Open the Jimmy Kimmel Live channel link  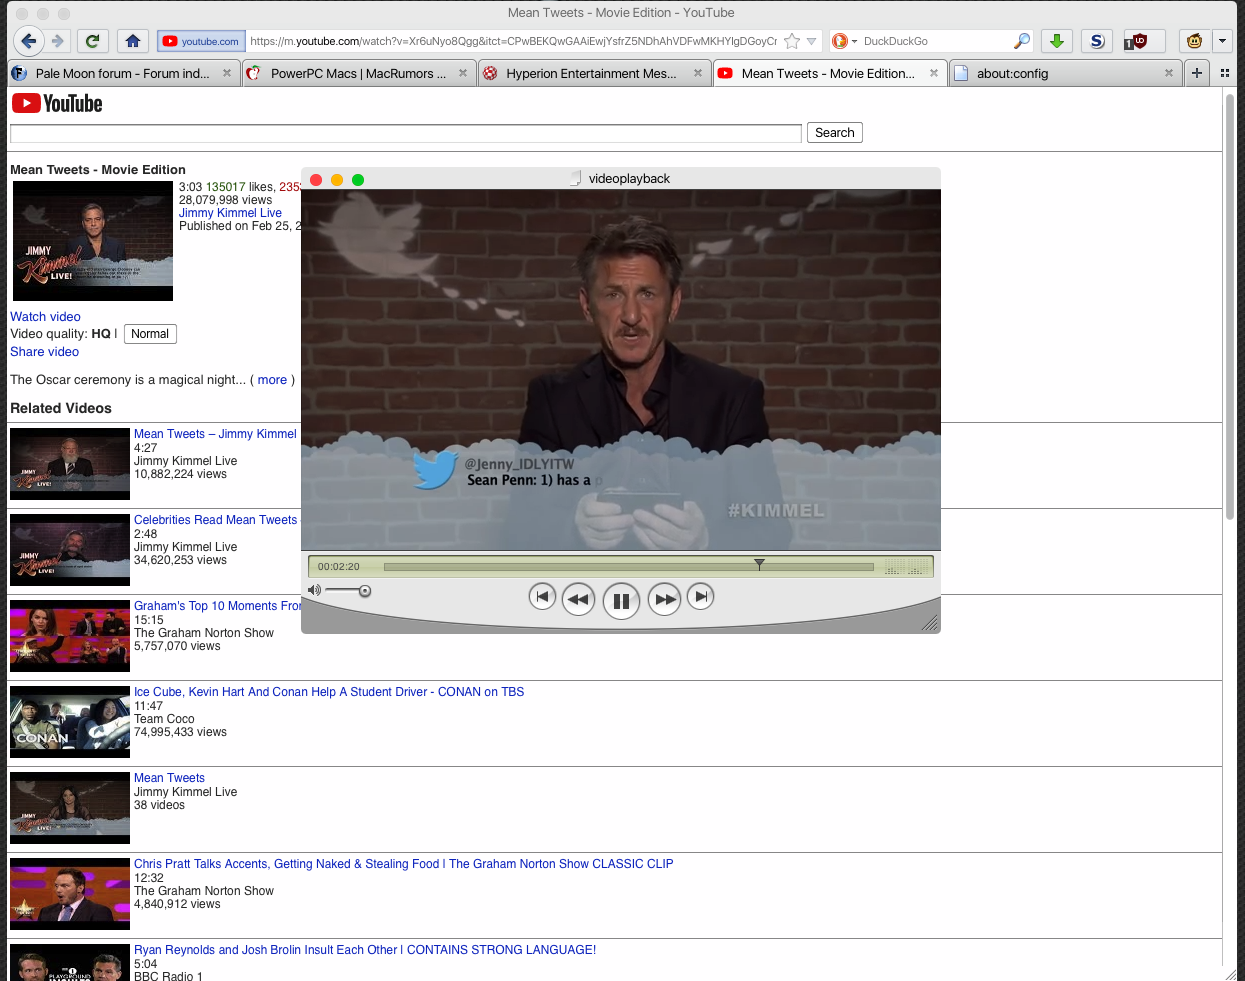pyautogui.click(x=230, y=213)
